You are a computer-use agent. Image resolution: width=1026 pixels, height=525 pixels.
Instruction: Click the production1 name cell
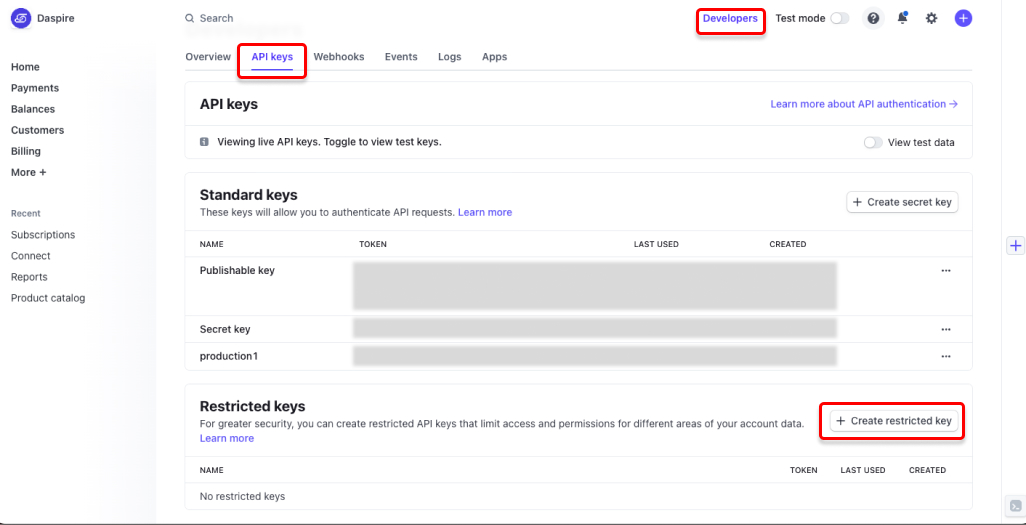coord(227,356)
